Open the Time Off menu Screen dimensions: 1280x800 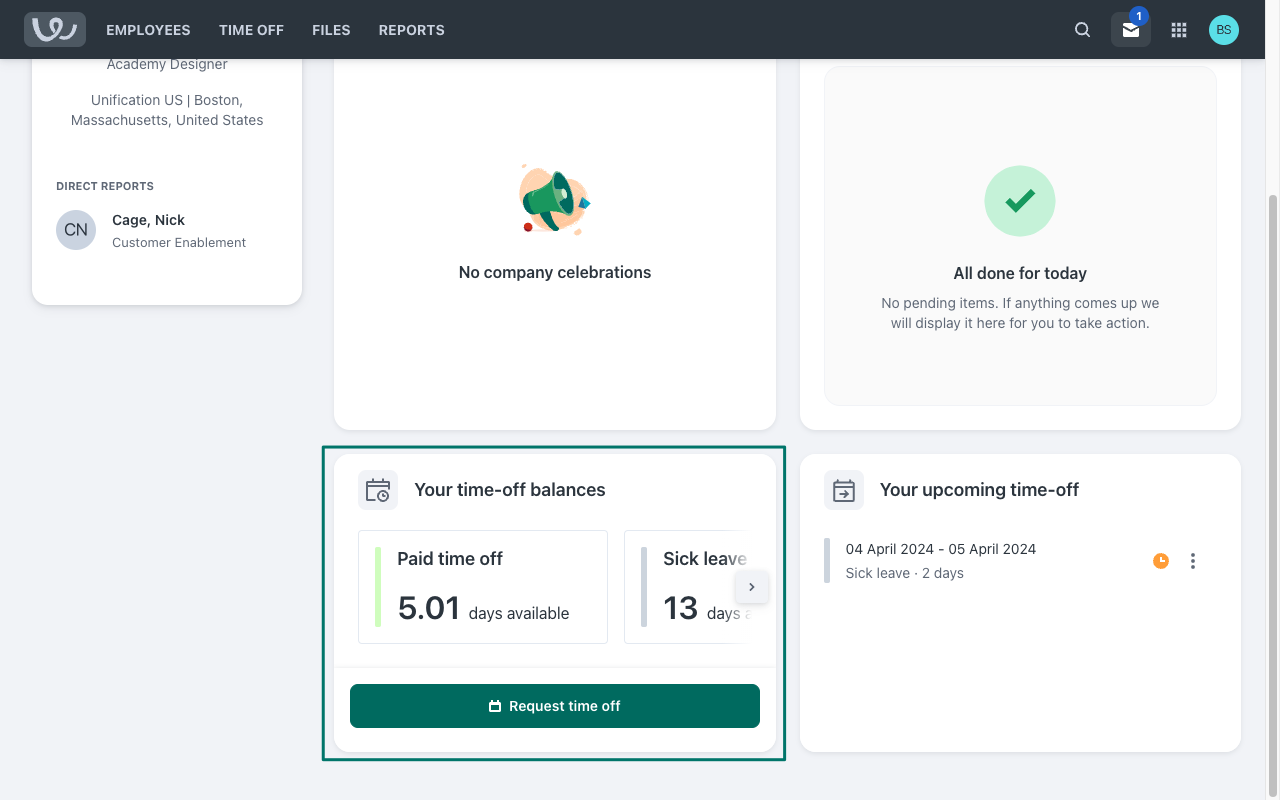pos(251,30)
